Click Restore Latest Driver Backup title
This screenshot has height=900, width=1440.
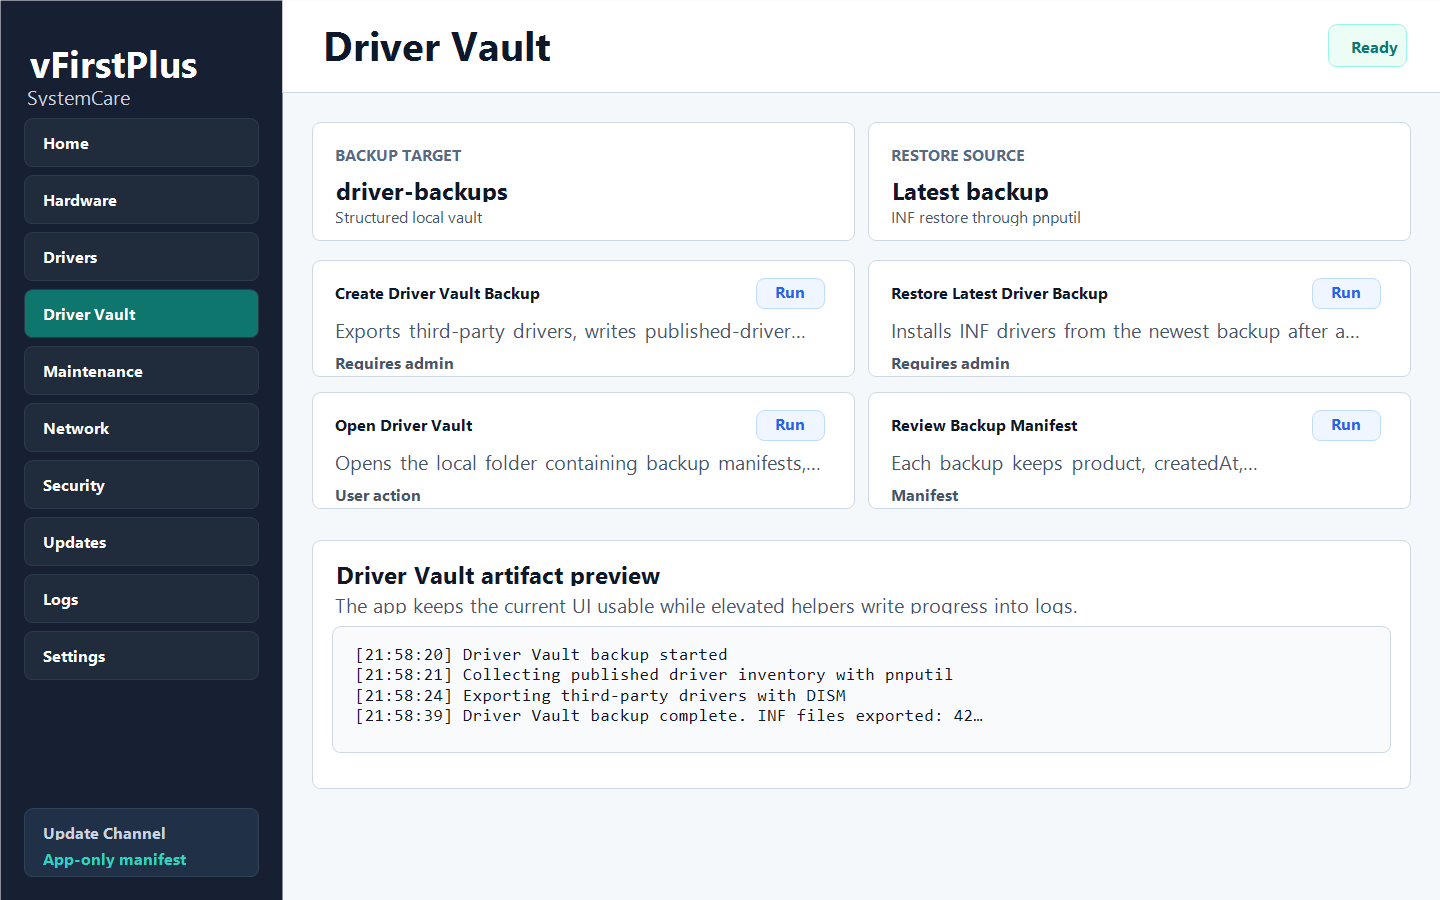click(999, 294)
